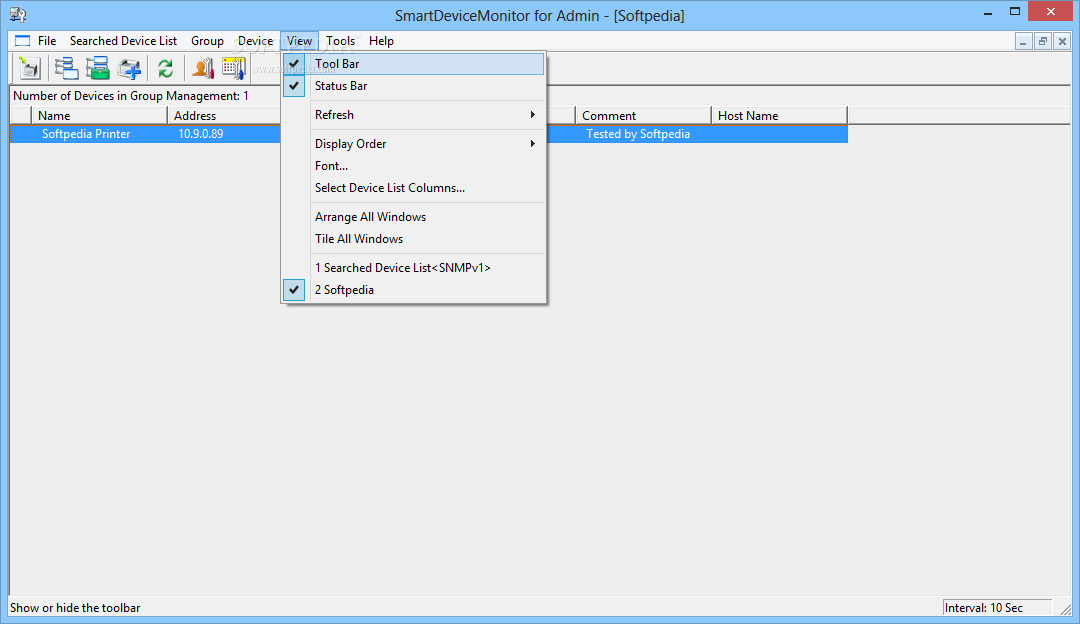Click the pinned printer toolbar icon

pyautogui.click(x=30, y=68)
